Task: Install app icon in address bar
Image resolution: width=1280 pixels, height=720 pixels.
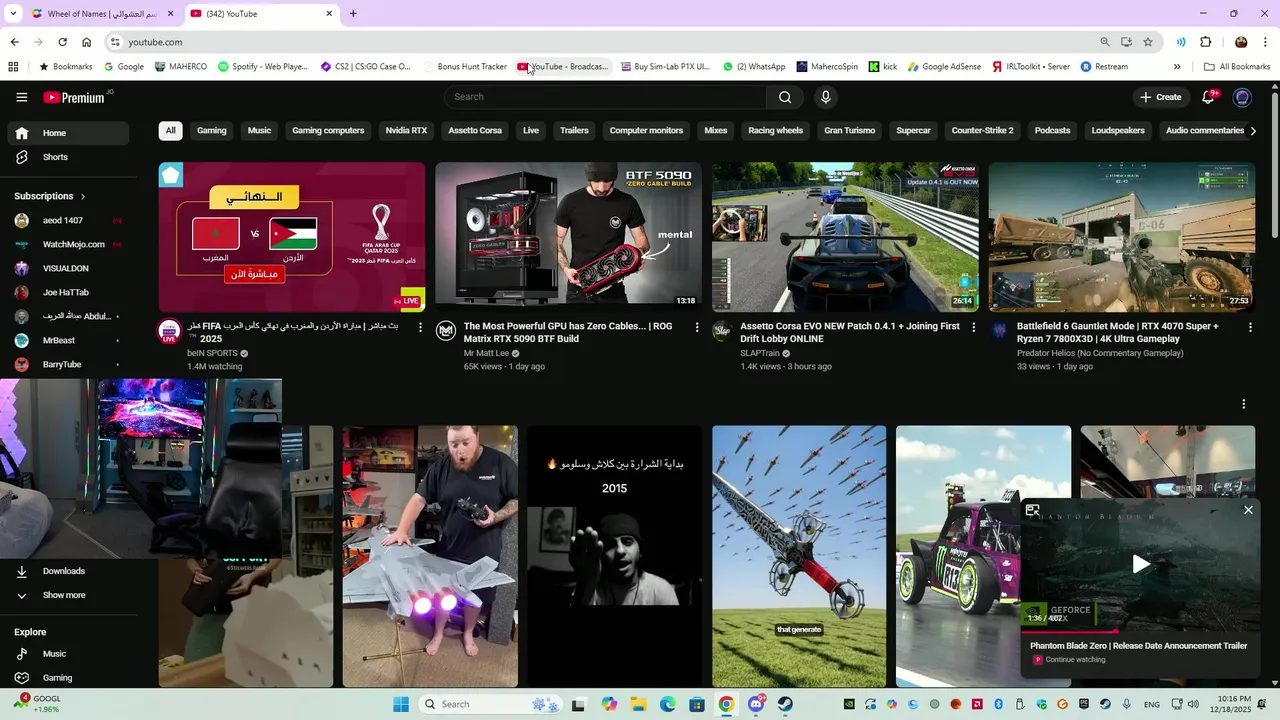Action: click(x=1126, y=42)
